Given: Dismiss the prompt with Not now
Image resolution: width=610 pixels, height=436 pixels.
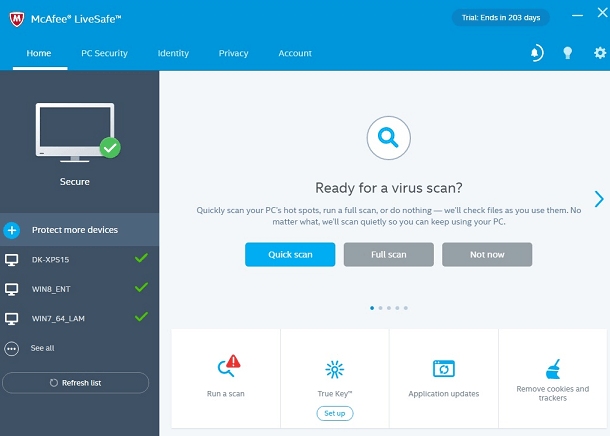Looking at the screenshot, I should click(x=487, y=254).
